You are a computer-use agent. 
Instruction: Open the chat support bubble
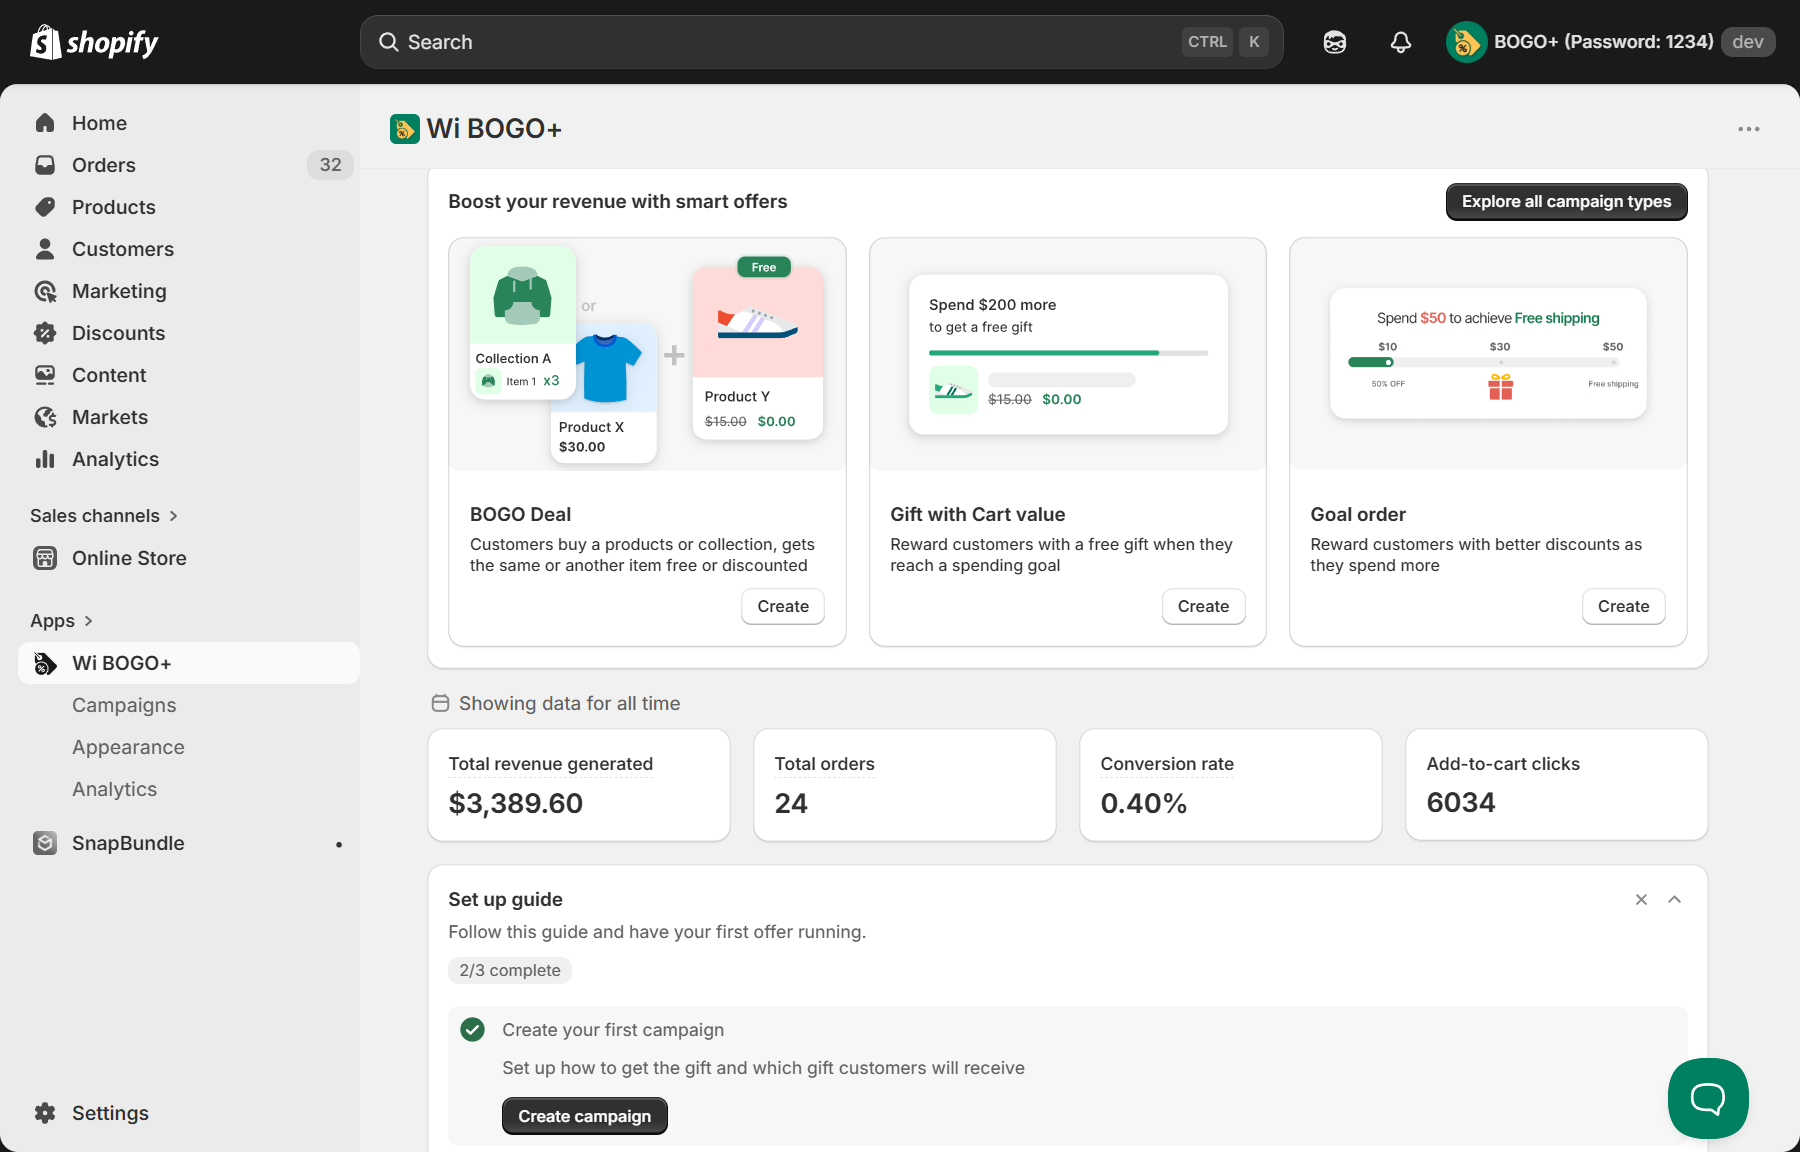pos(1708,1098)
